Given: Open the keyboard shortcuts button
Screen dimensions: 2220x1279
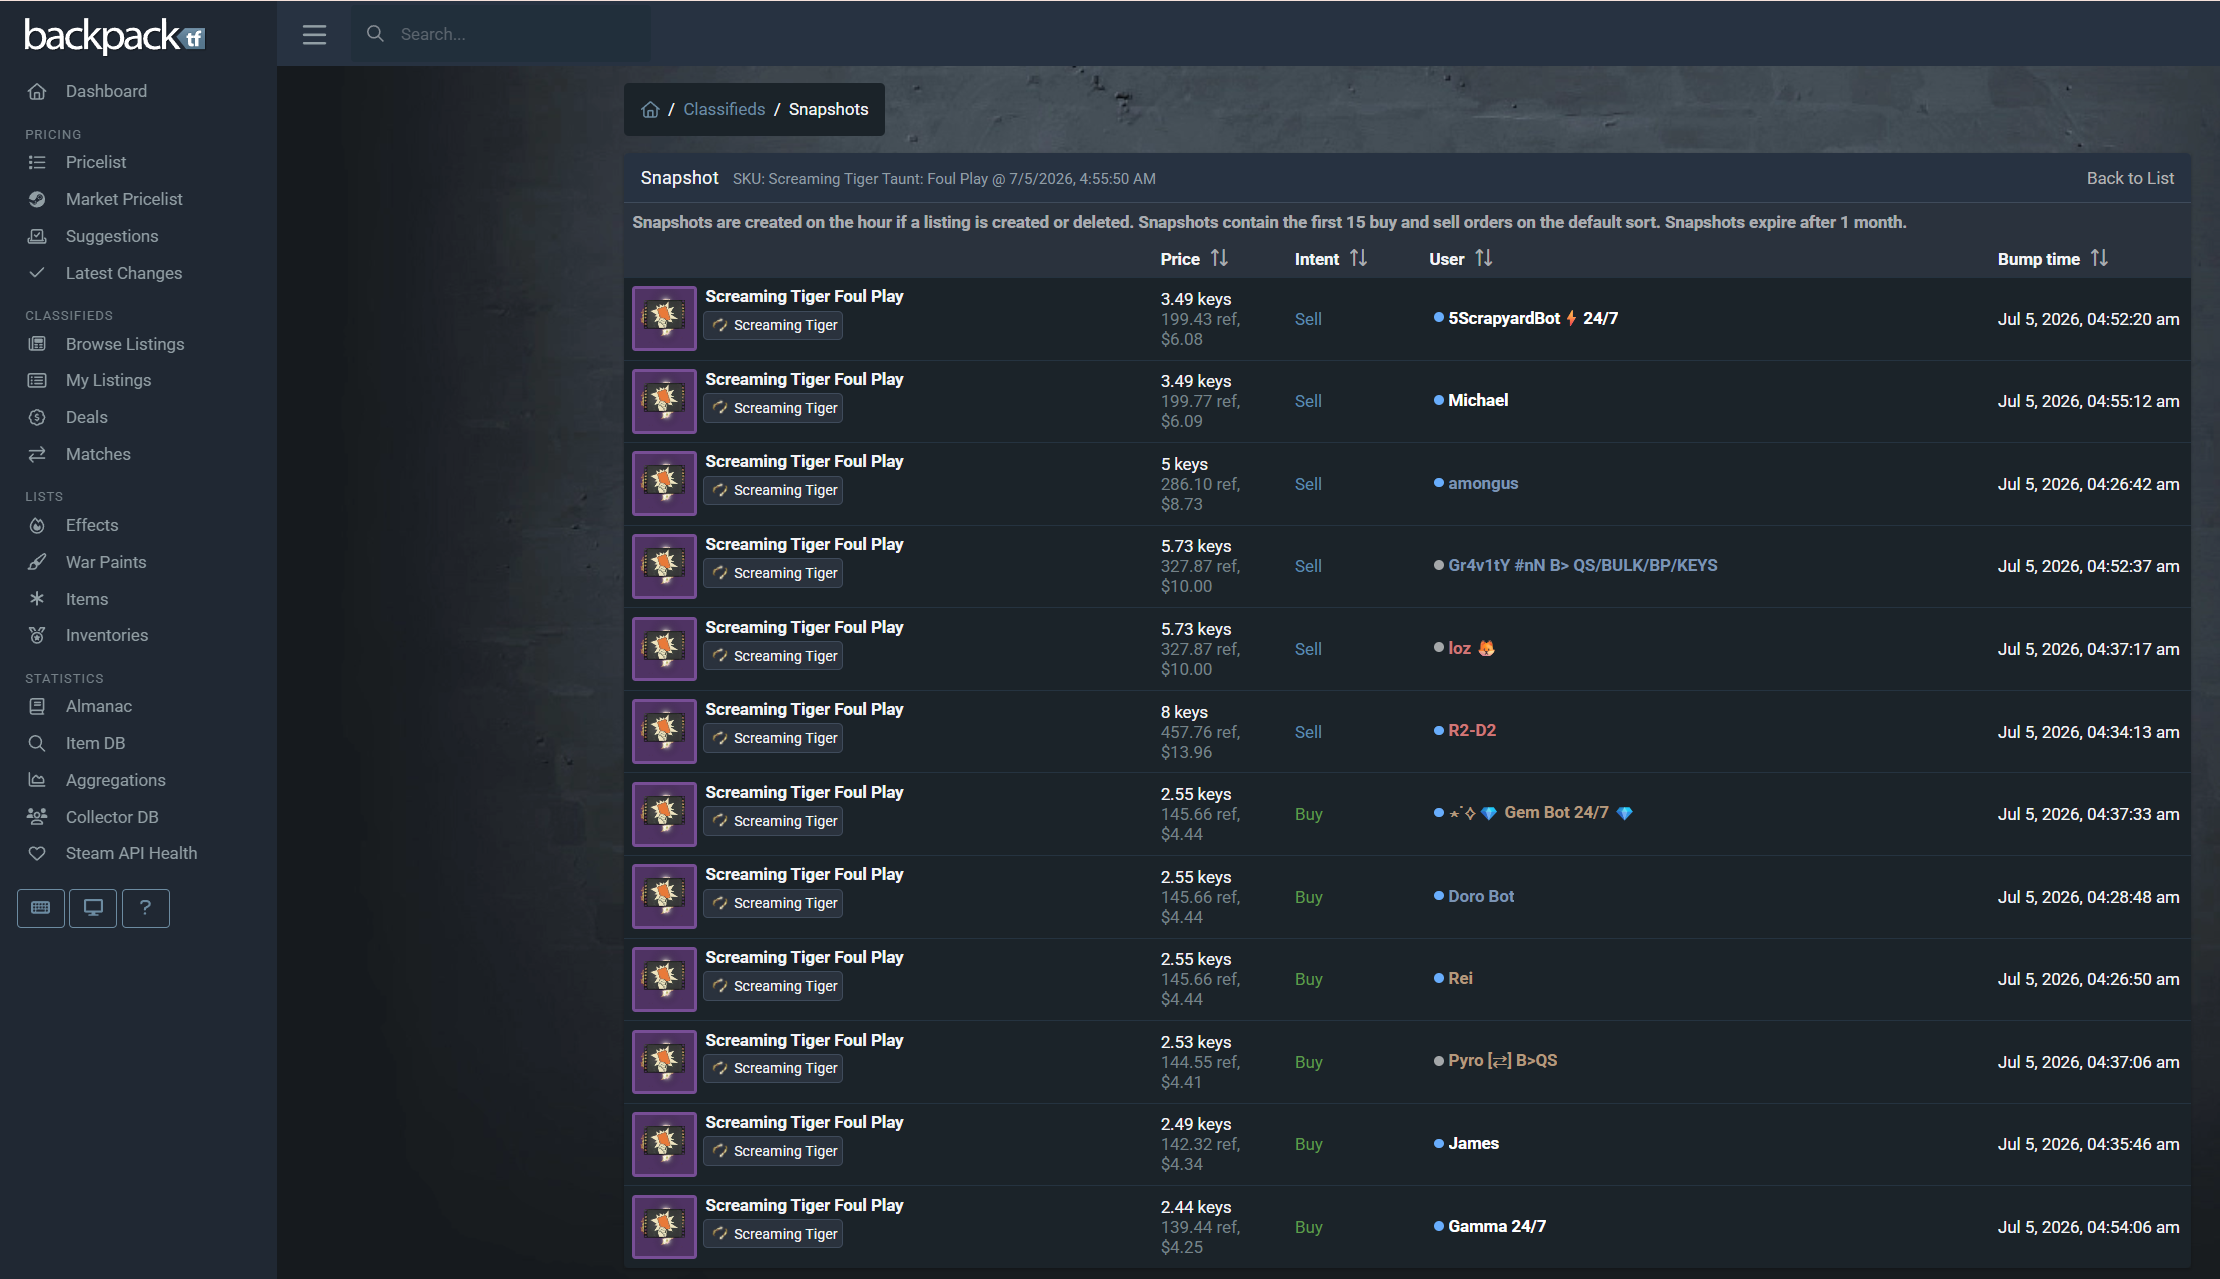Looking at the screenshot, I should [x=41, y=908].
